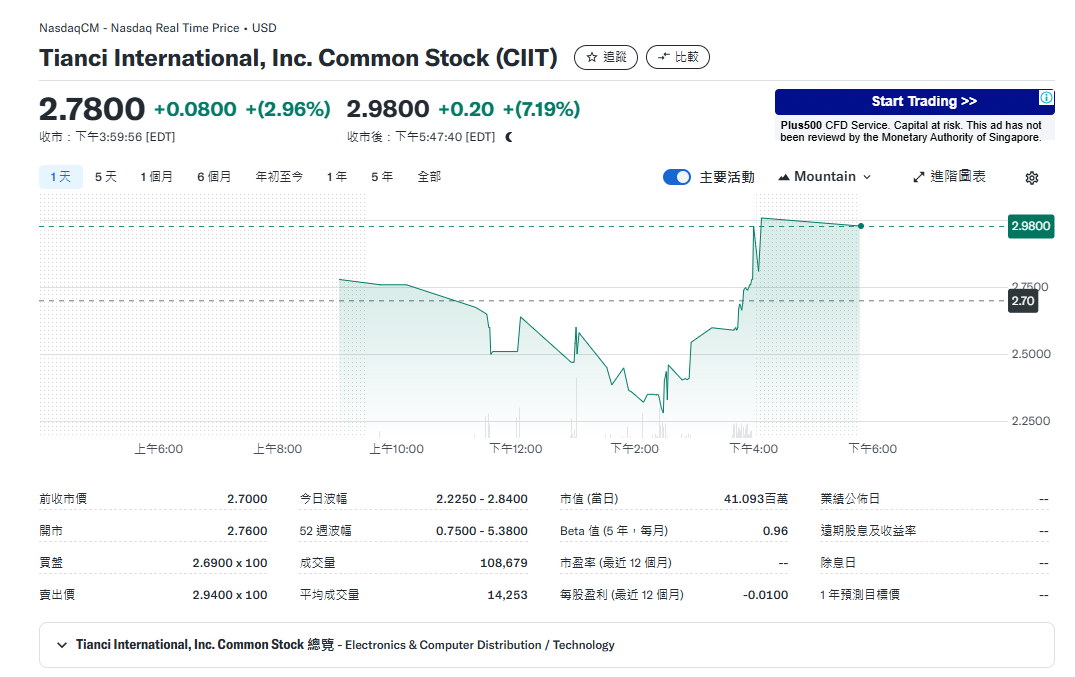The image size is (1075, 677).
Task: Click the 市值 value 41.093百萬
Action: (x=756, y=499)
